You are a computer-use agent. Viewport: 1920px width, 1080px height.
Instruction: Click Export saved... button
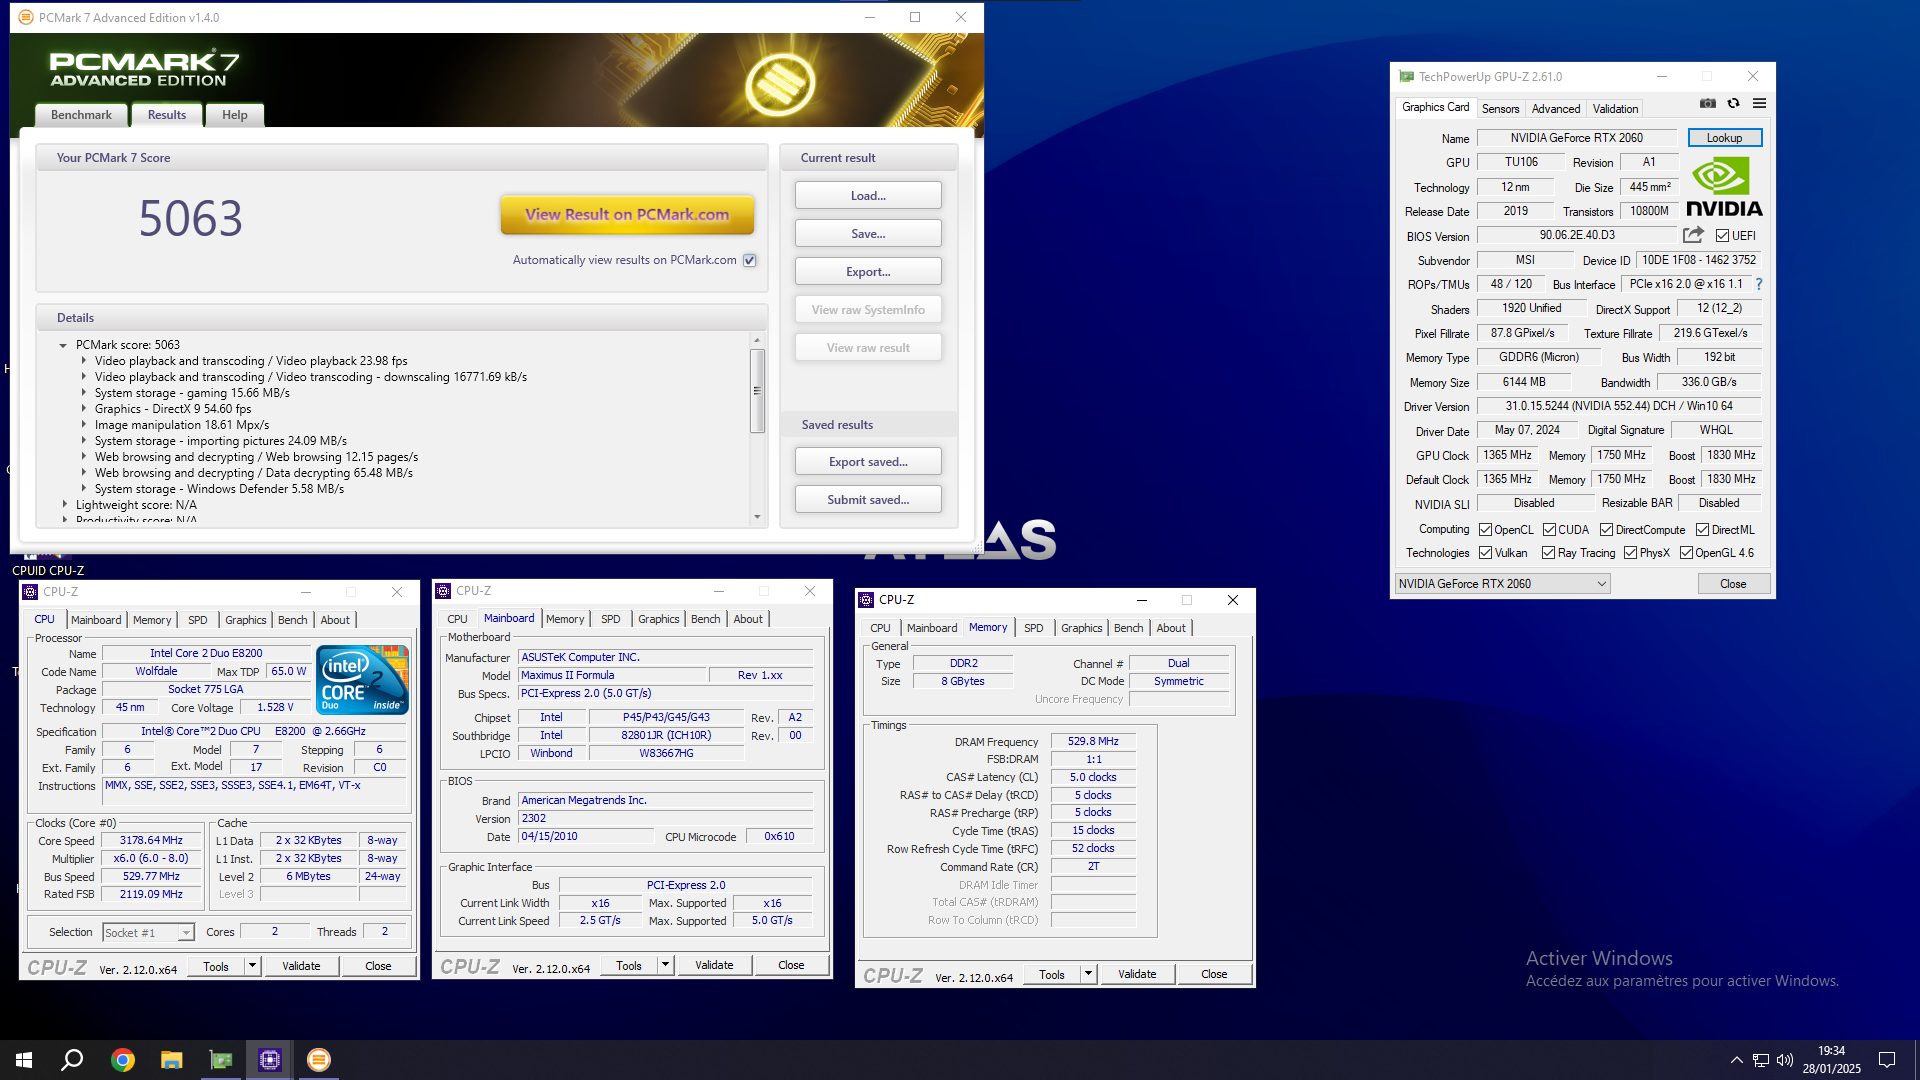[x=868, y=462]
